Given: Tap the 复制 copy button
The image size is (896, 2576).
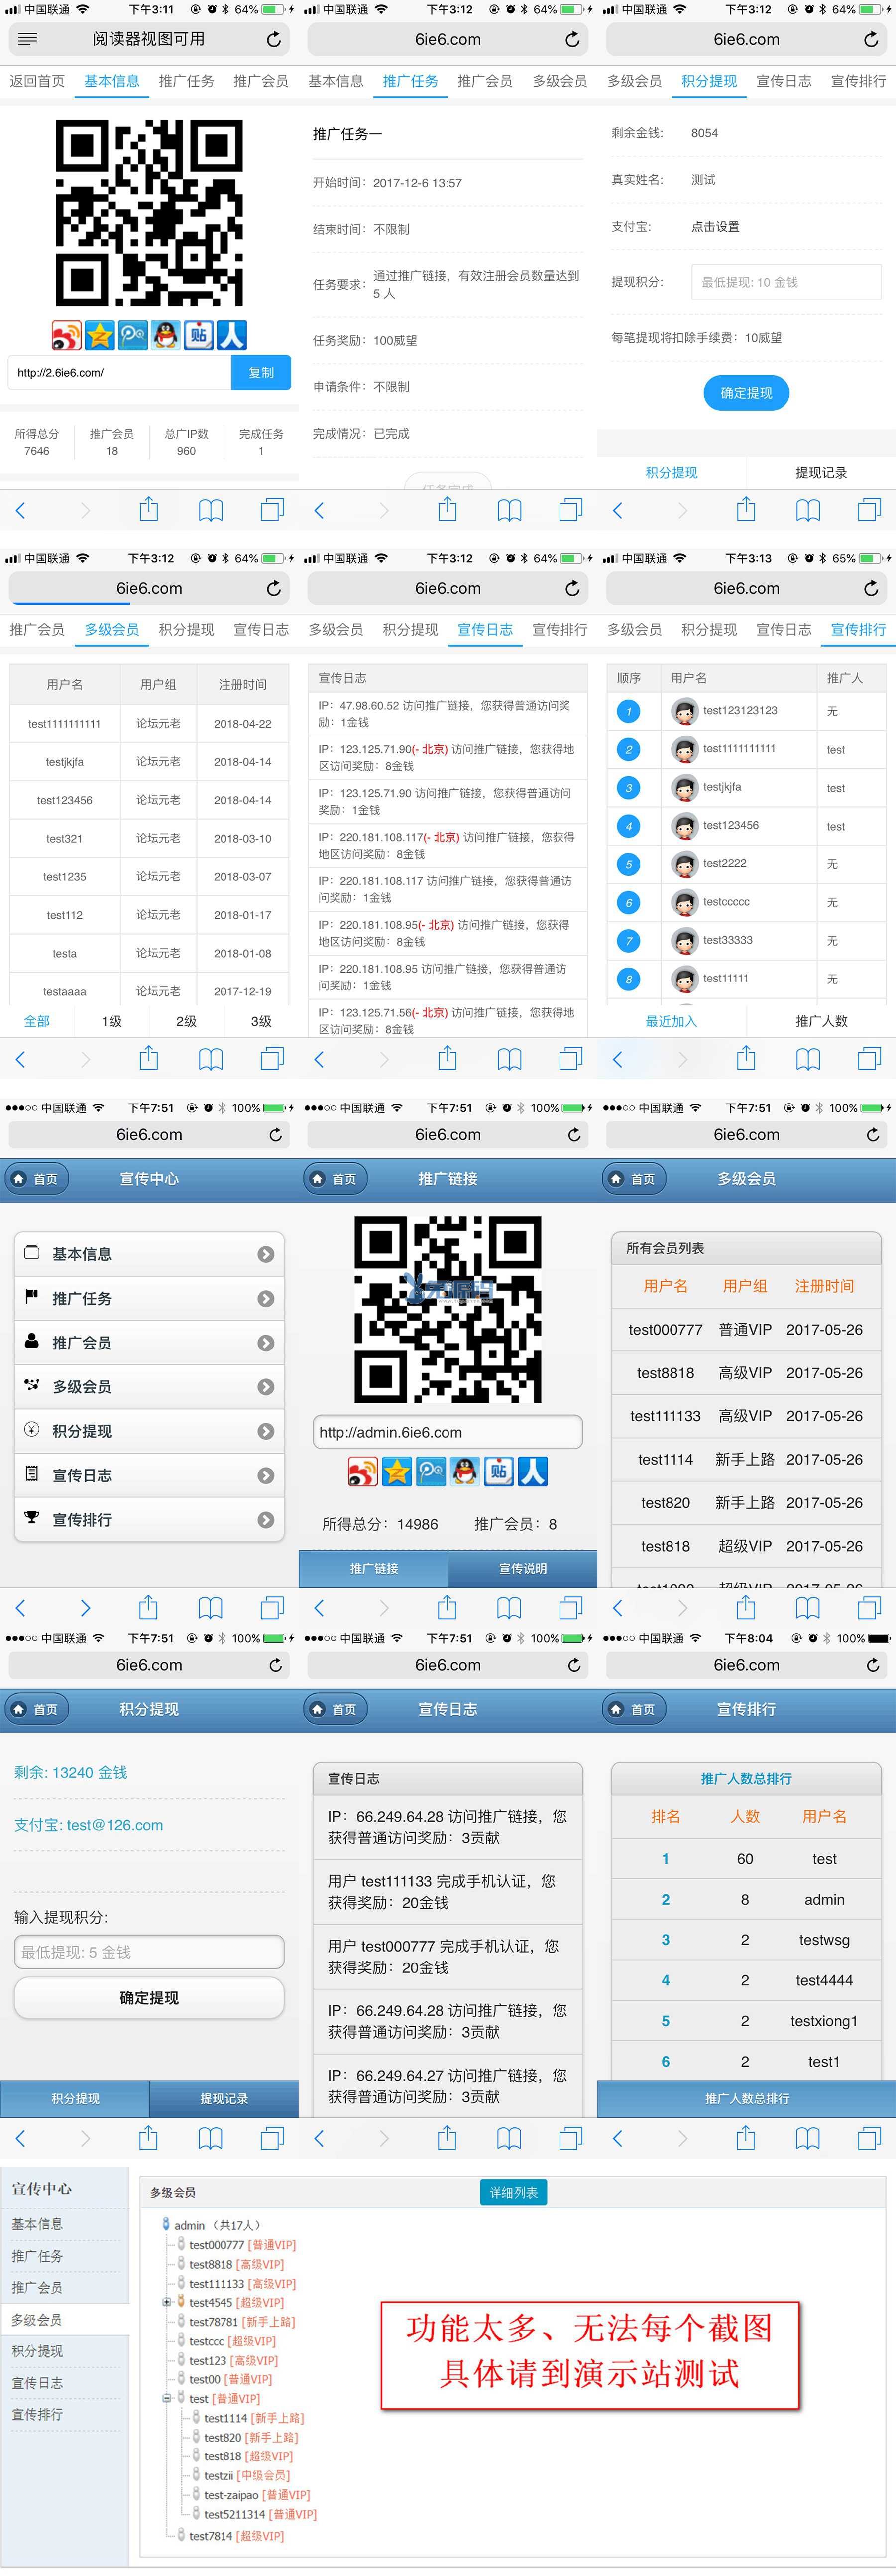Looking at the screenshot, I should point(261,372).
